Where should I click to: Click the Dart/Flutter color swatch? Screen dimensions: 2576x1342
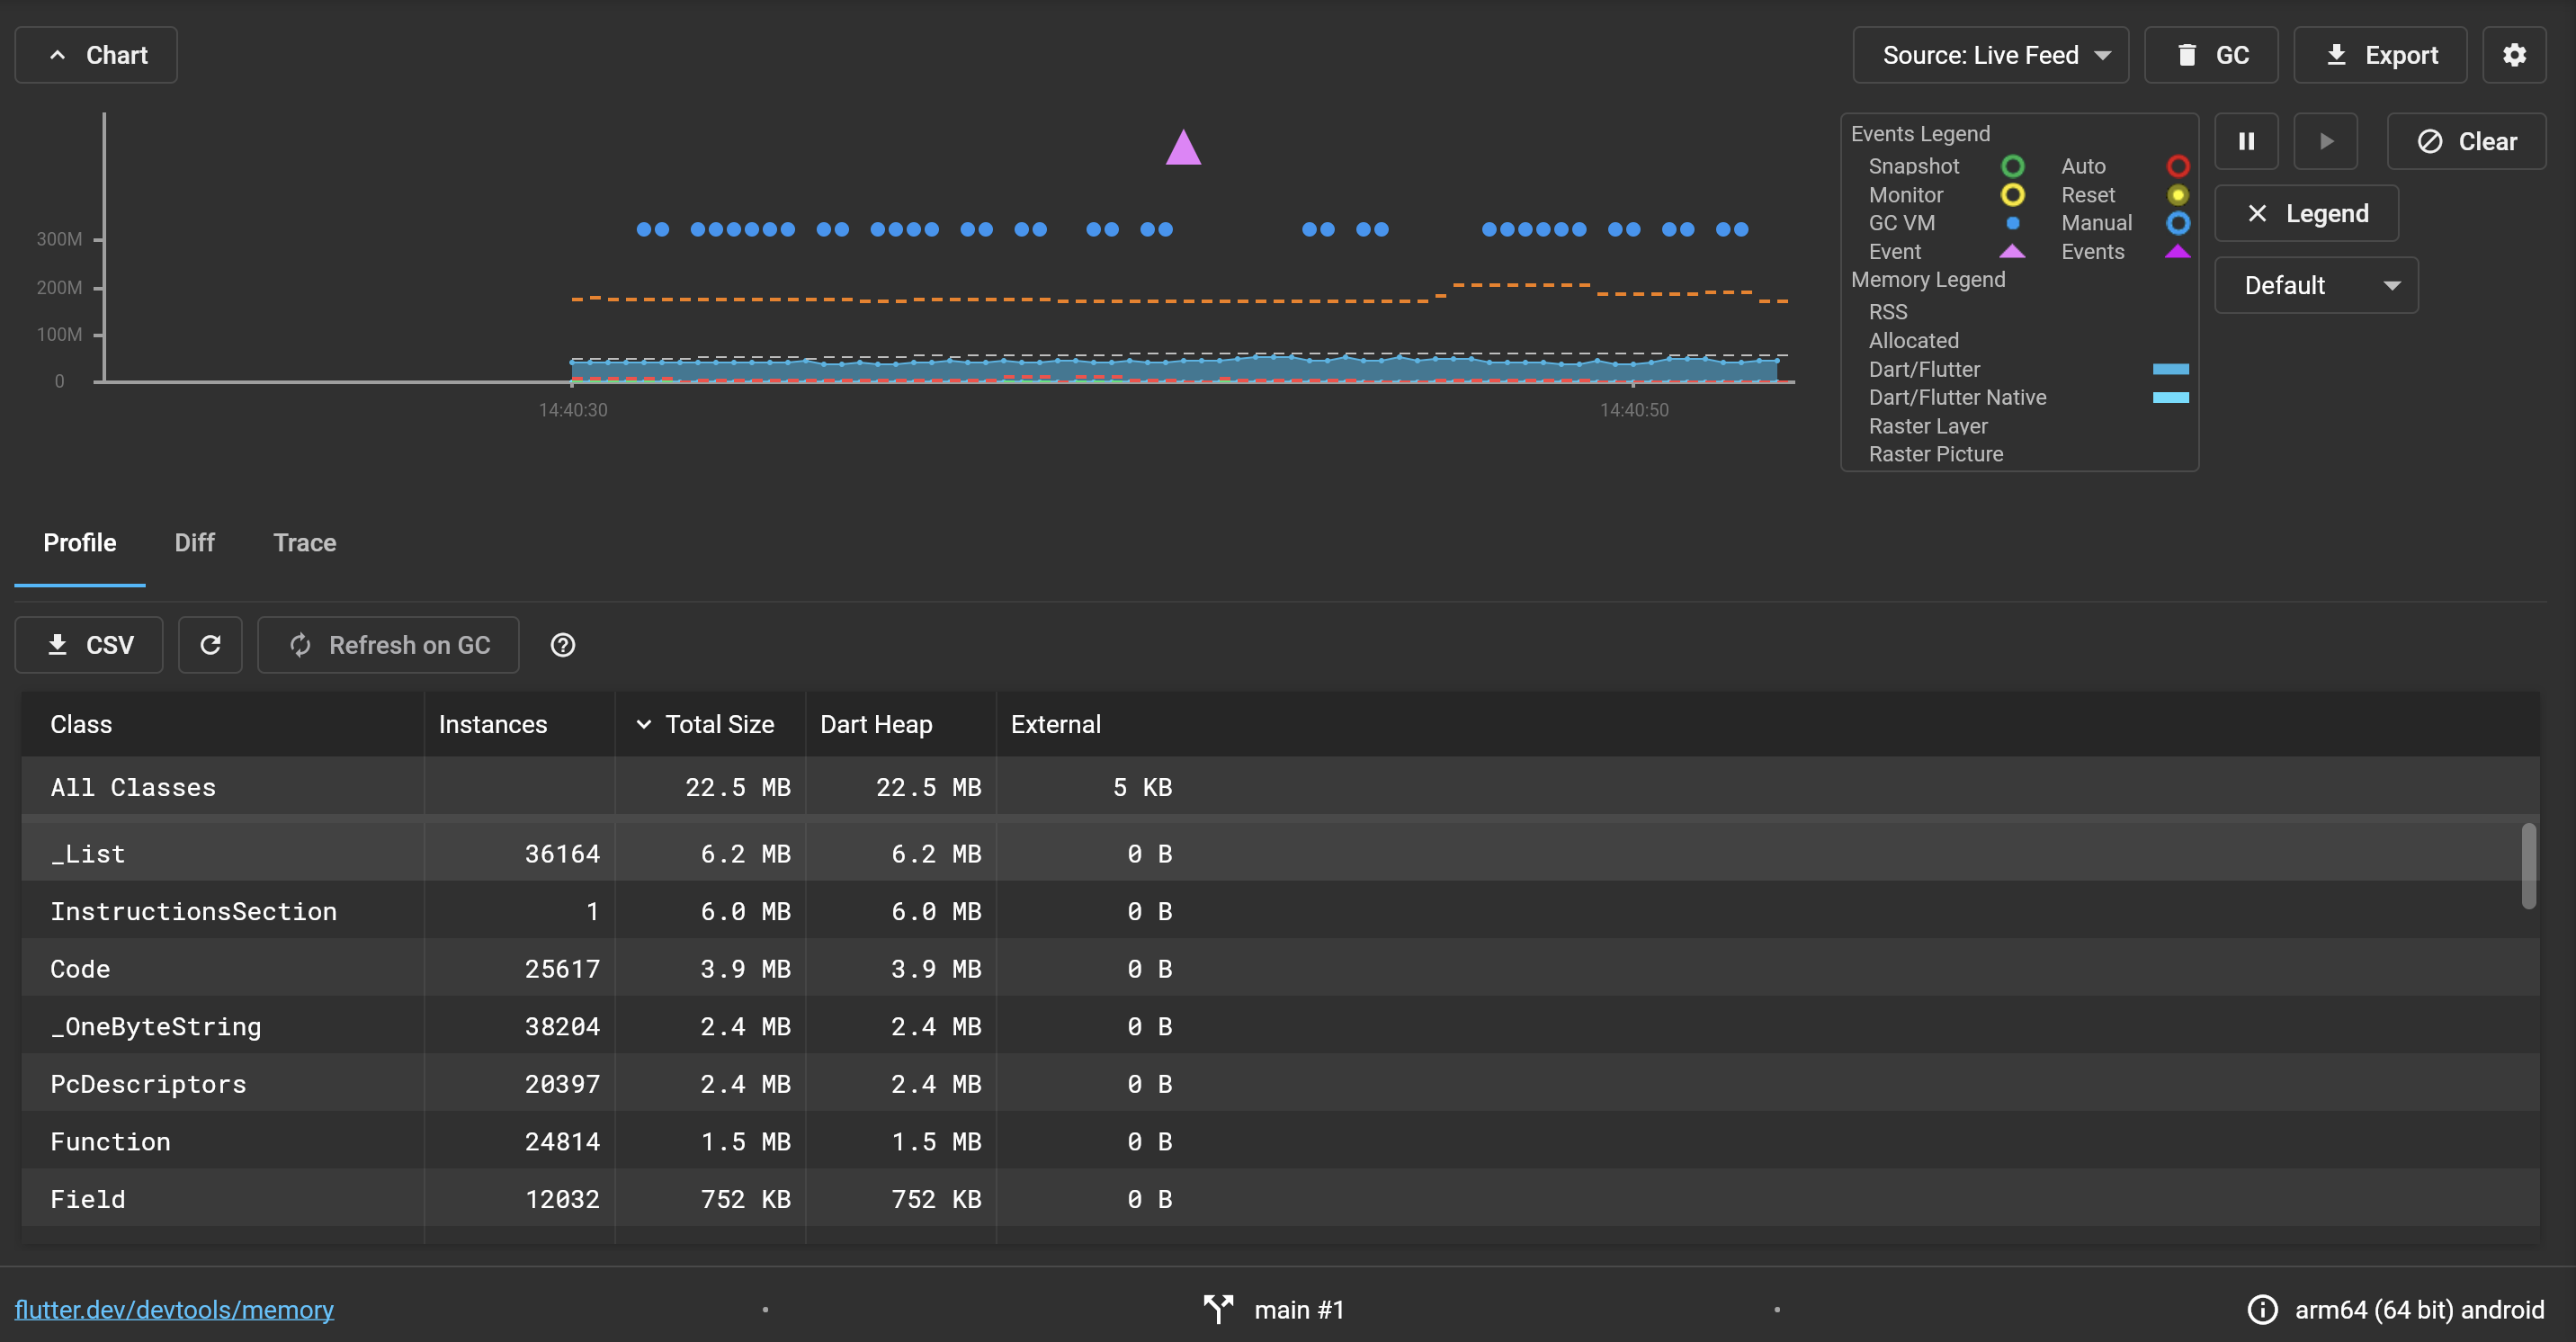click(2170, 369)
